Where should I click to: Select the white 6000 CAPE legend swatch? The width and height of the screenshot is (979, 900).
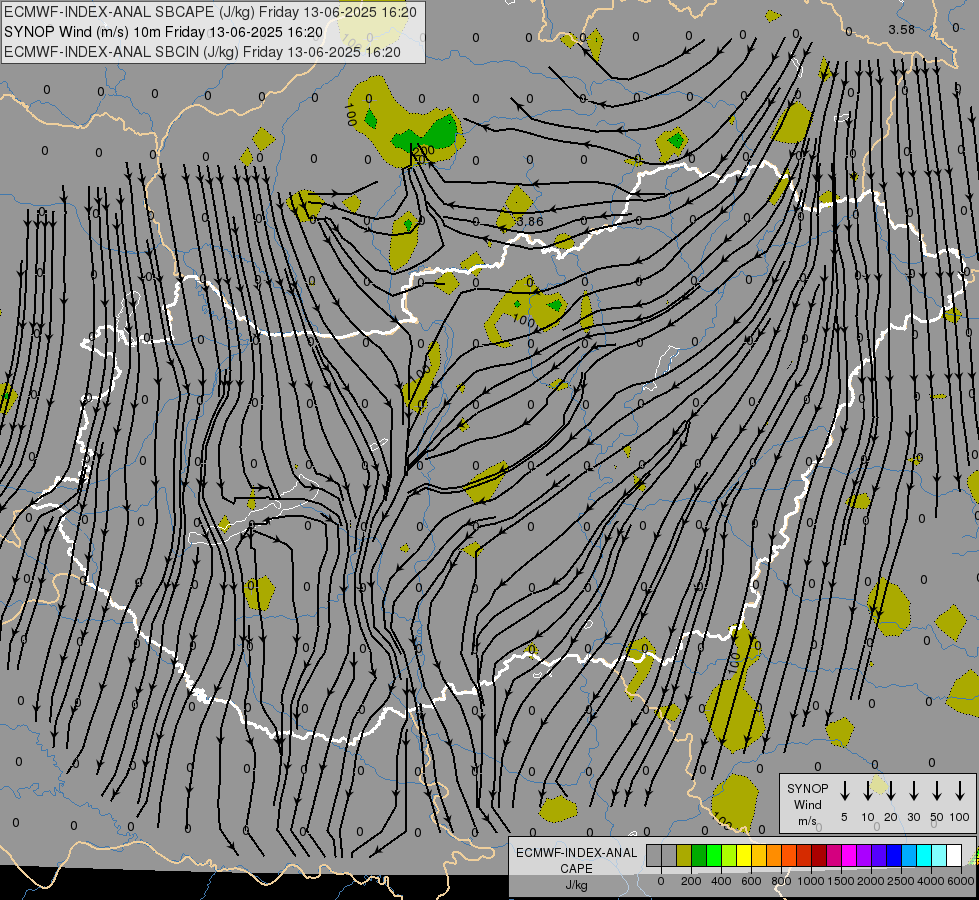953,855
